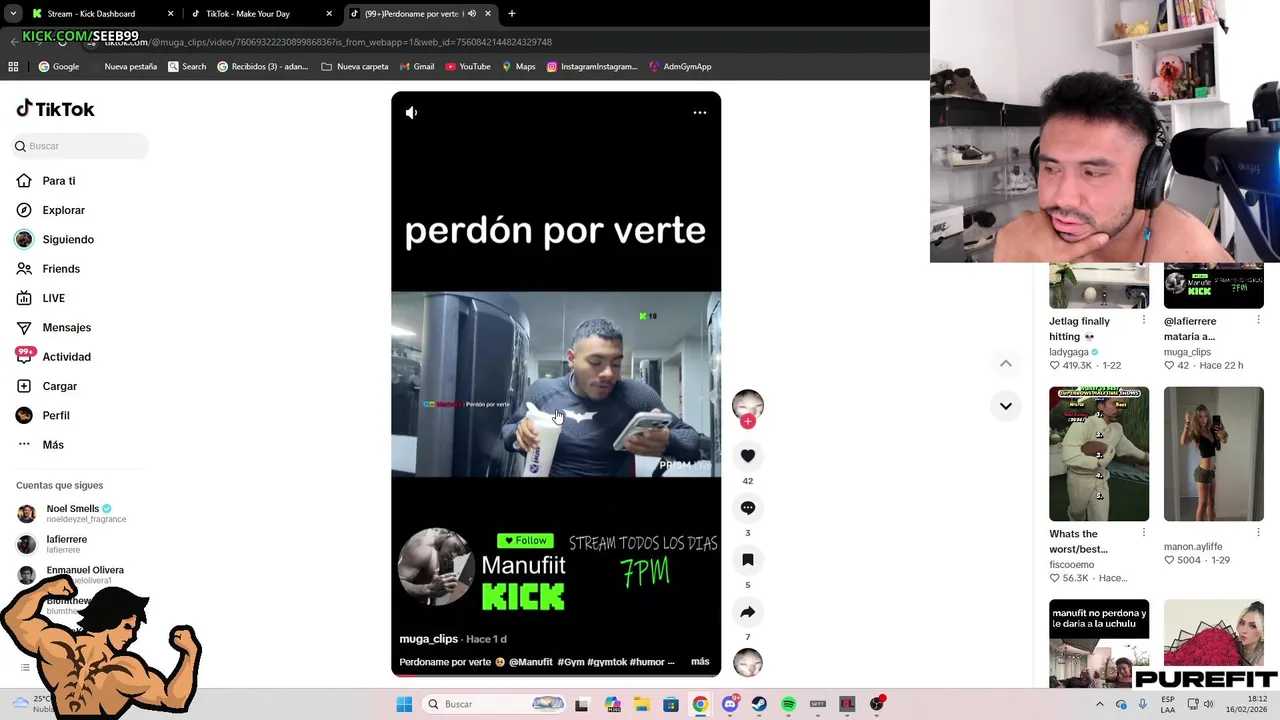Image resolution: width=1280 pixels, height=720 pixels.
Task: Open the Maps bookmark
Action: 519,67
